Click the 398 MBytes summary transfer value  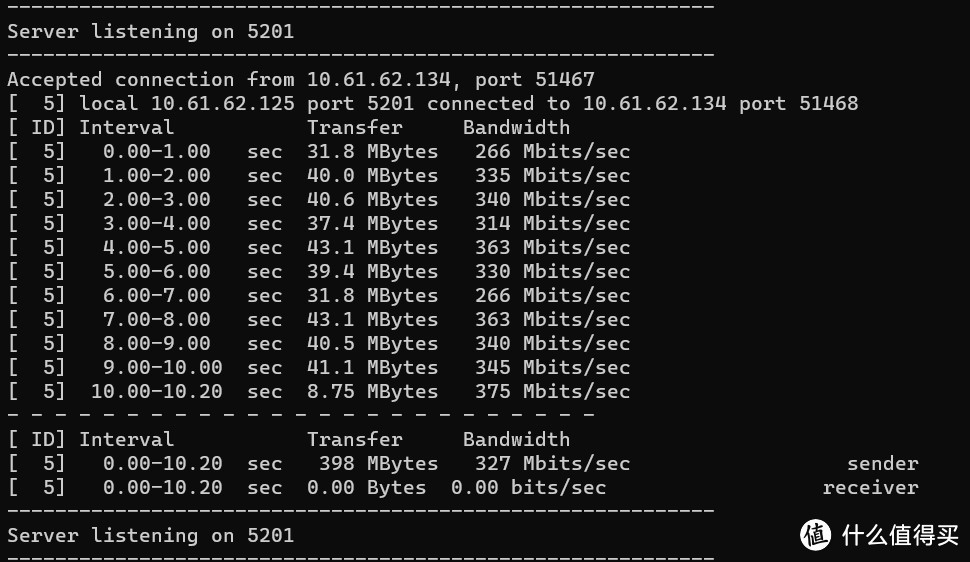(x=379, y=464)
